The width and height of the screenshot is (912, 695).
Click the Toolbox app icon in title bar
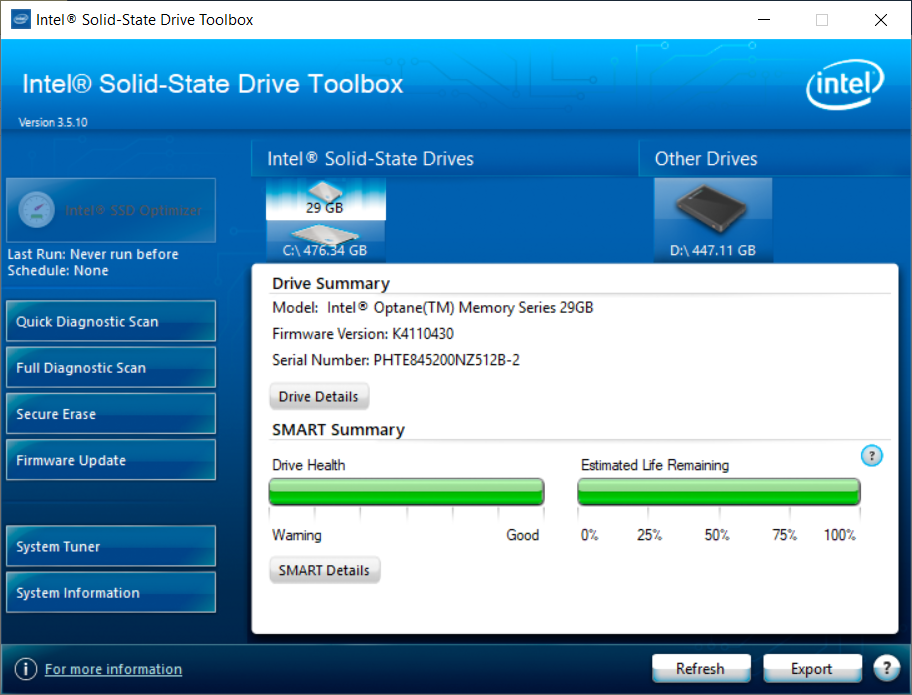tap(21, 20)
